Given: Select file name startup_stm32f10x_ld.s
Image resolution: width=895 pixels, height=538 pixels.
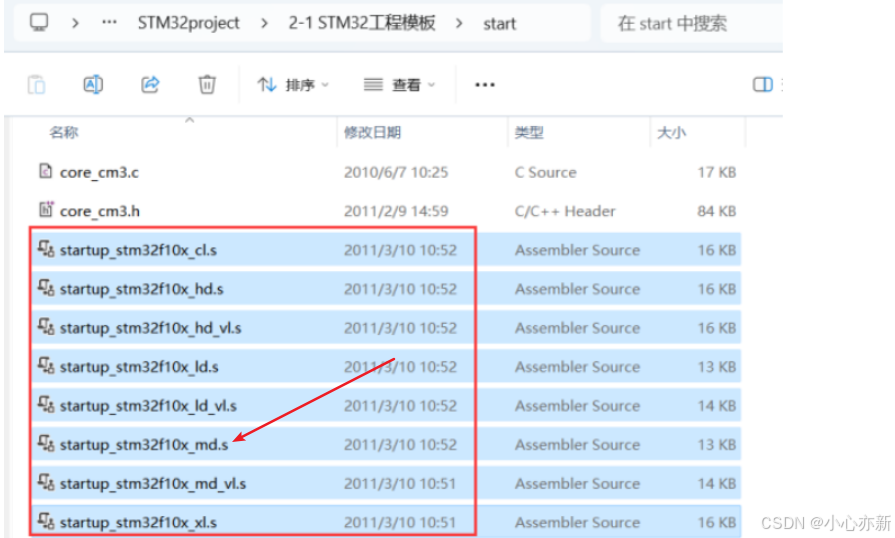Looking at the screenshot, I should click(x=139, y=367).
